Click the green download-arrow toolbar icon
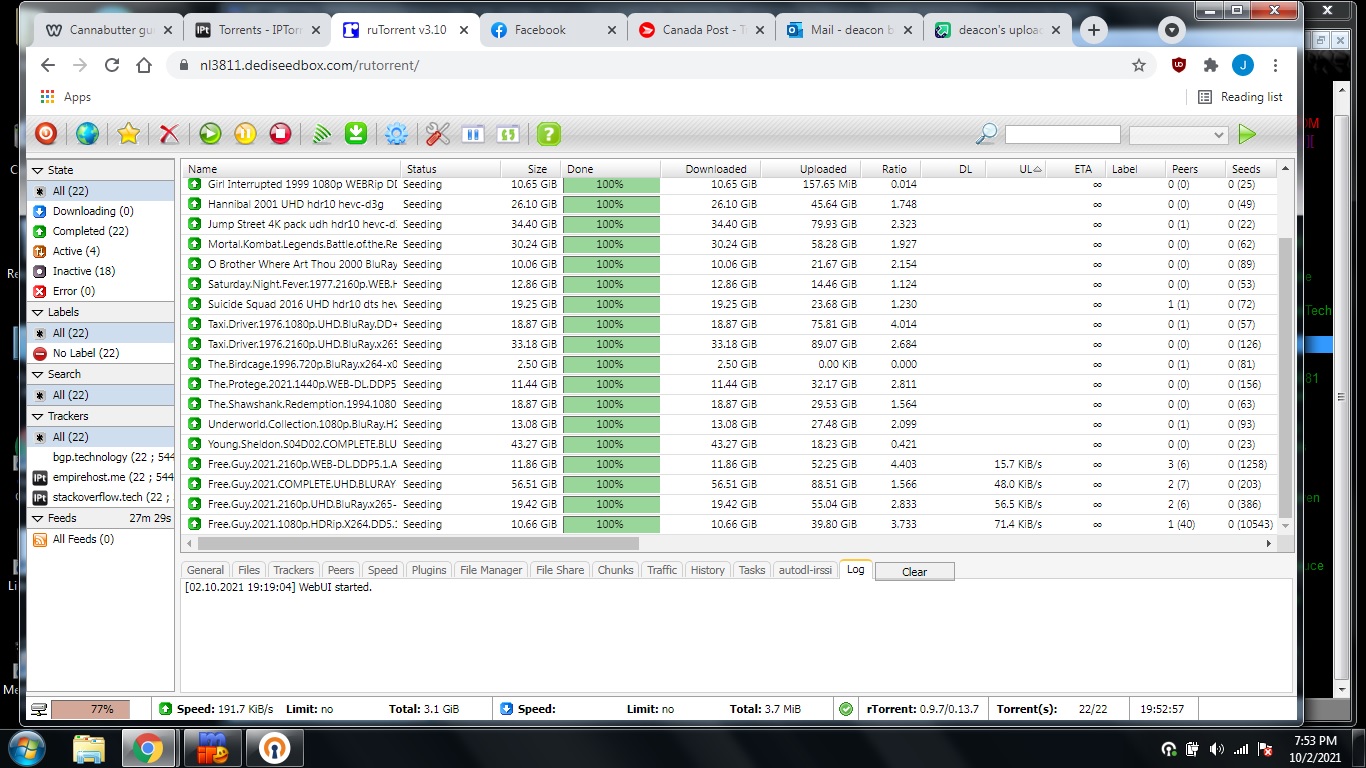The image size is (1366, 768). (x=356, y=133)
